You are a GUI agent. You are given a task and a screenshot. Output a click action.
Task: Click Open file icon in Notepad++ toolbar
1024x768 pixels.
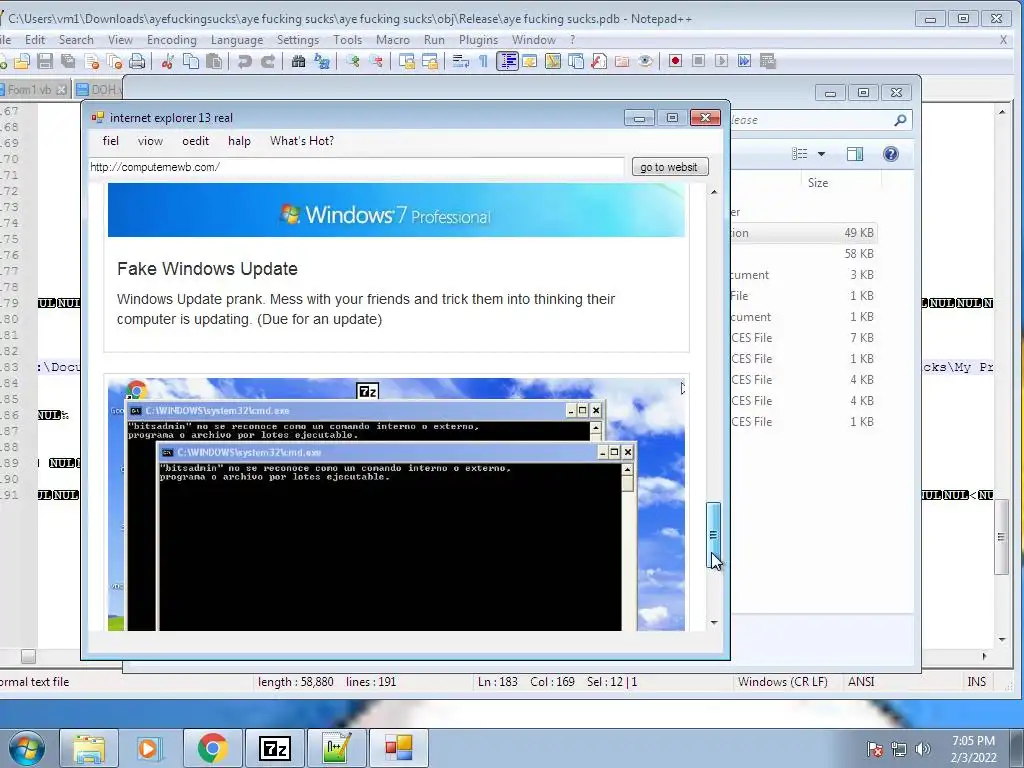pyautogui.click(x=22, y=61)
